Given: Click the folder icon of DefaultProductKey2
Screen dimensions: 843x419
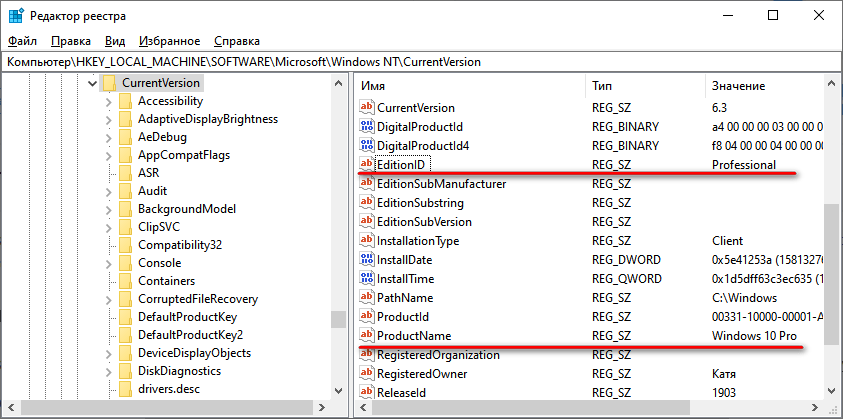Looking at the screenshot, I should [125, 335].
